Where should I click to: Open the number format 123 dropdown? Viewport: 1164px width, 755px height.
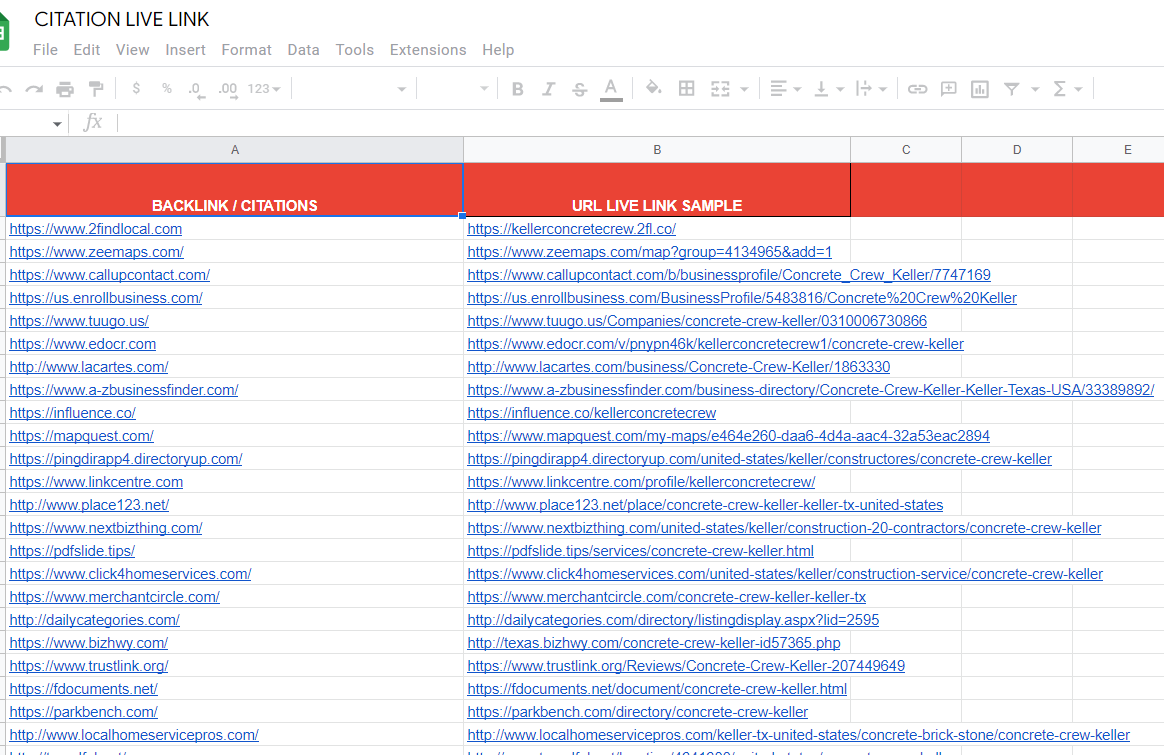coord(264,89)
